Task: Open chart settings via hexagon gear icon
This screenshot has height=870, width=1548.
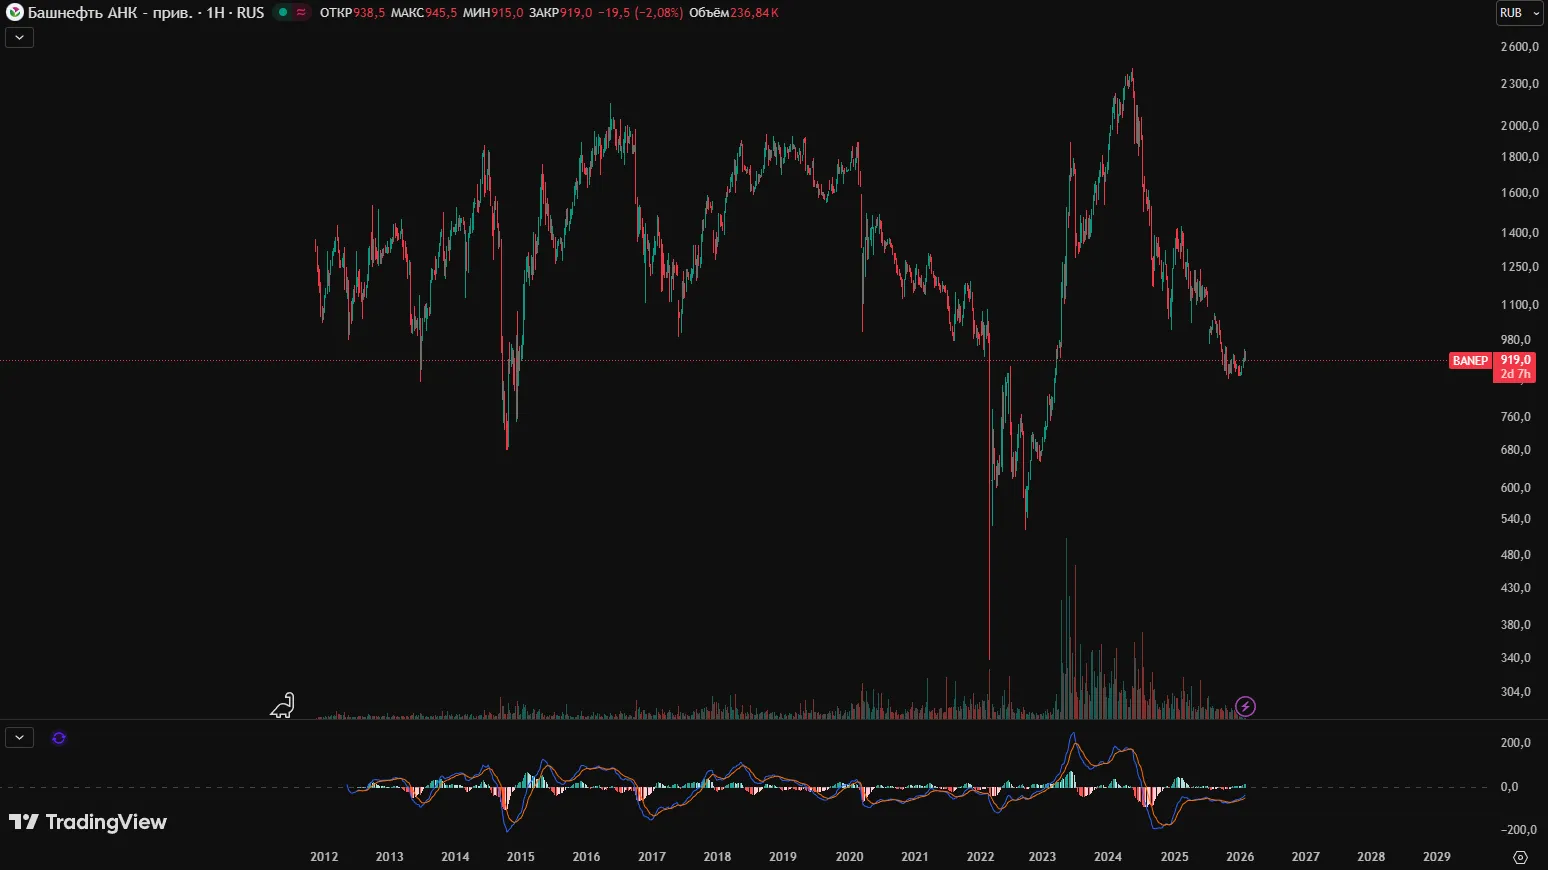Action: coord(1520,857)
